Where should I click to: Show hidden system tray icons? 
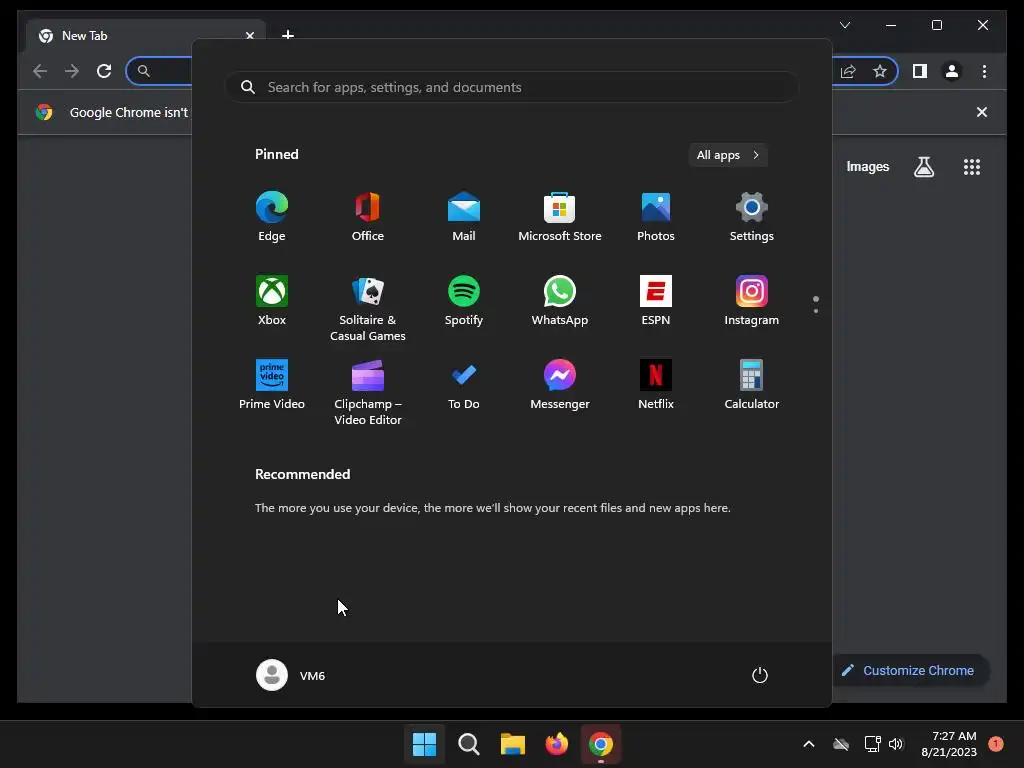[808, 744]
